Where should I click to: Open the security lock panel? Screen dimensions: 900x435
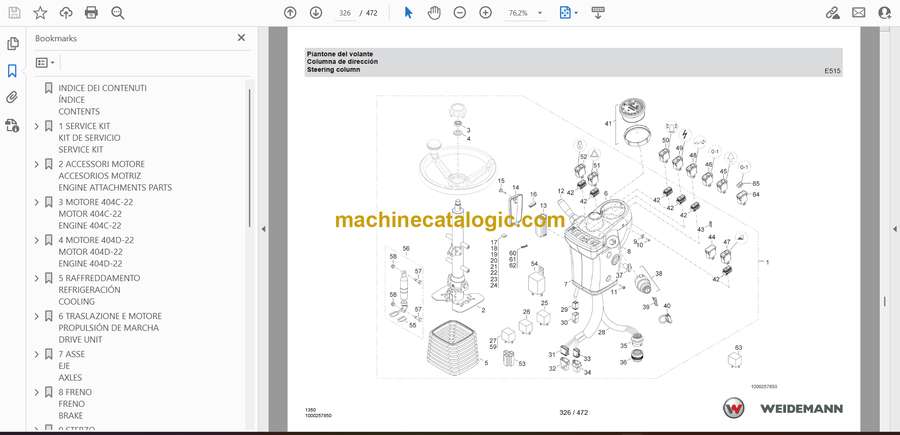click(12, 125)
